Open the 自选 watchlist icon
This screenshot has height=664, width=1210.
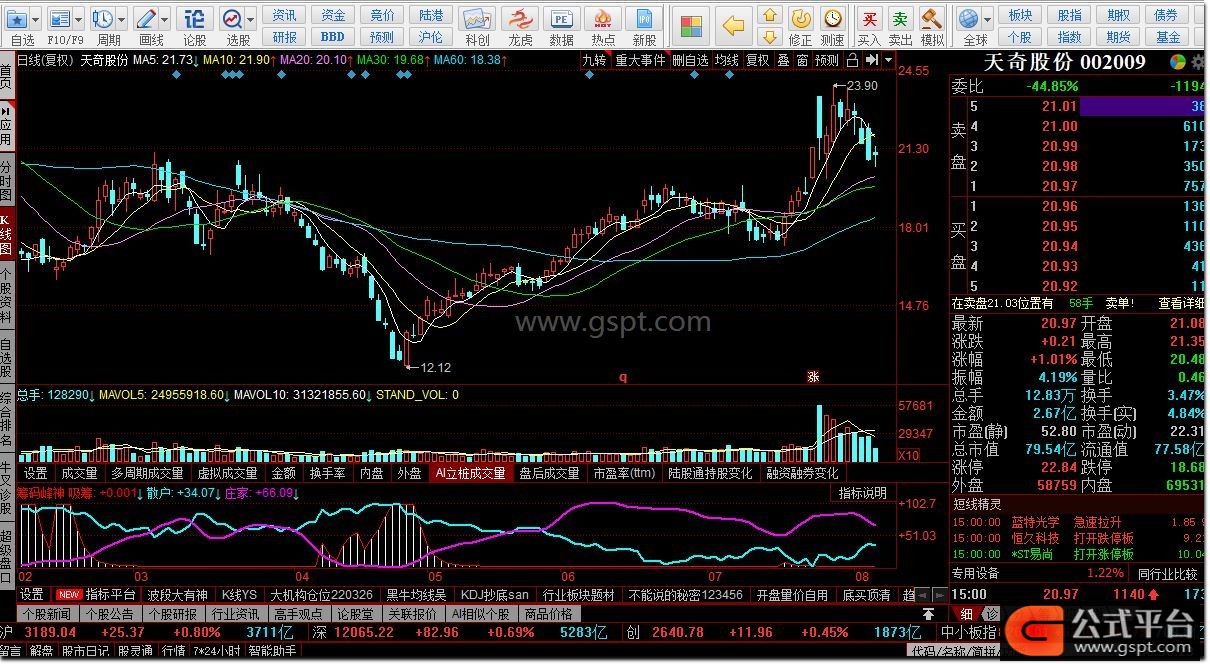(16, 19)
